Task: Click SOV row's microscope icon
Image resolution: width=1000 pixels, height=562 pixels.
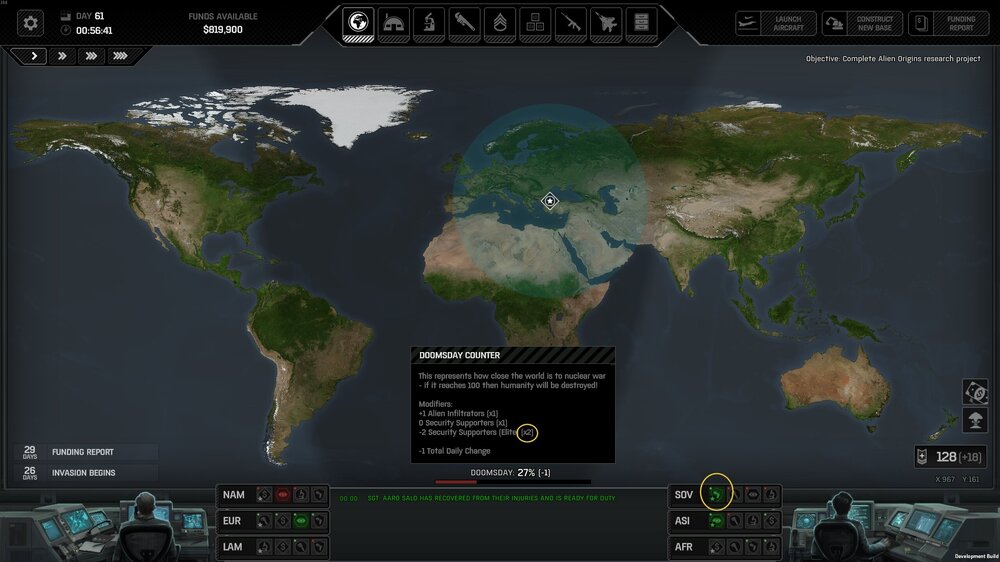Action: [x=772, y=494]
